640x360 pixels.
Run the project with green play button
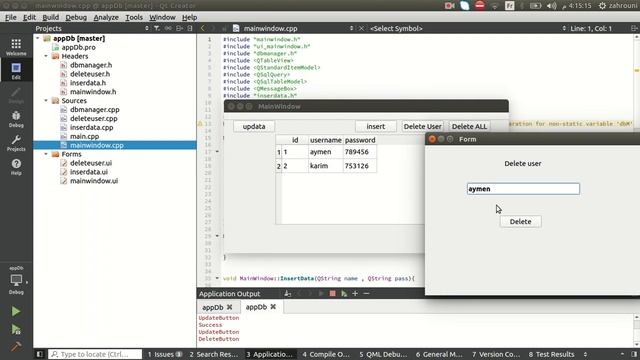(16, 311)
